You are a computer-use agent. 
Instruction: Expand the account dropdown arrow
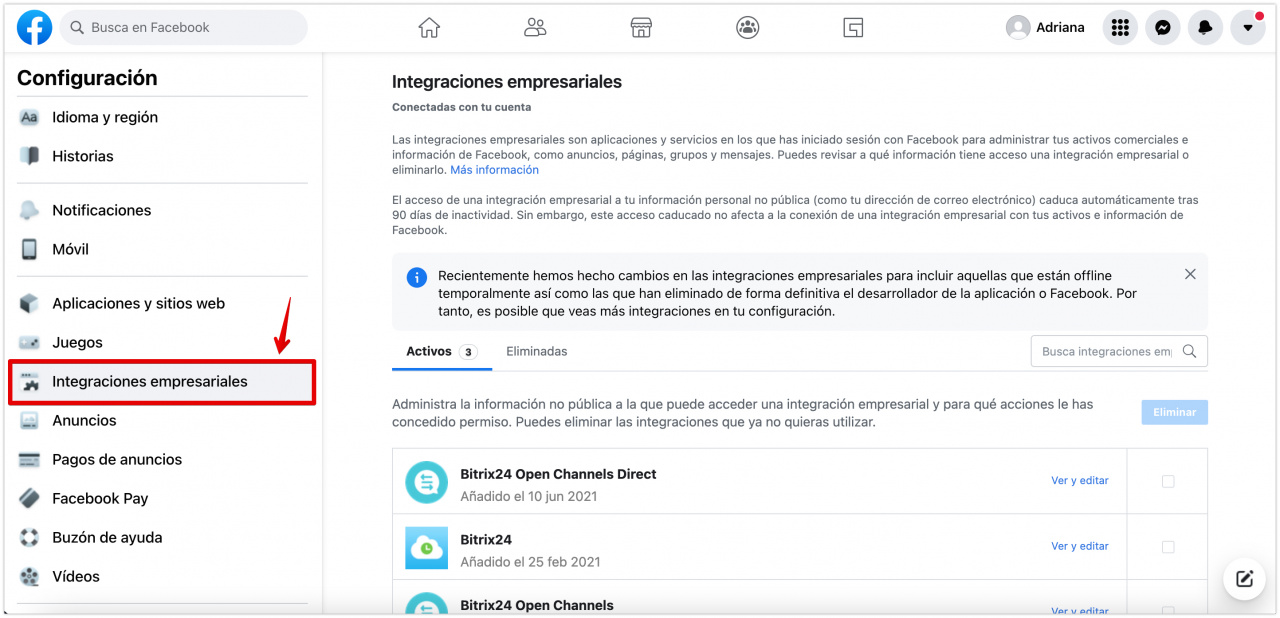point(1248,28)
